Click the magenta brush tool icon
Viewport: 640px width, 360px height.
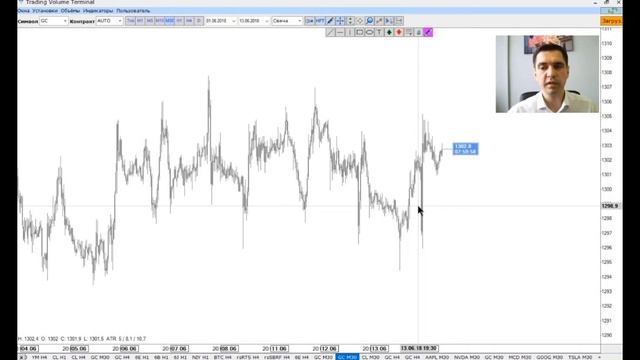428,32
